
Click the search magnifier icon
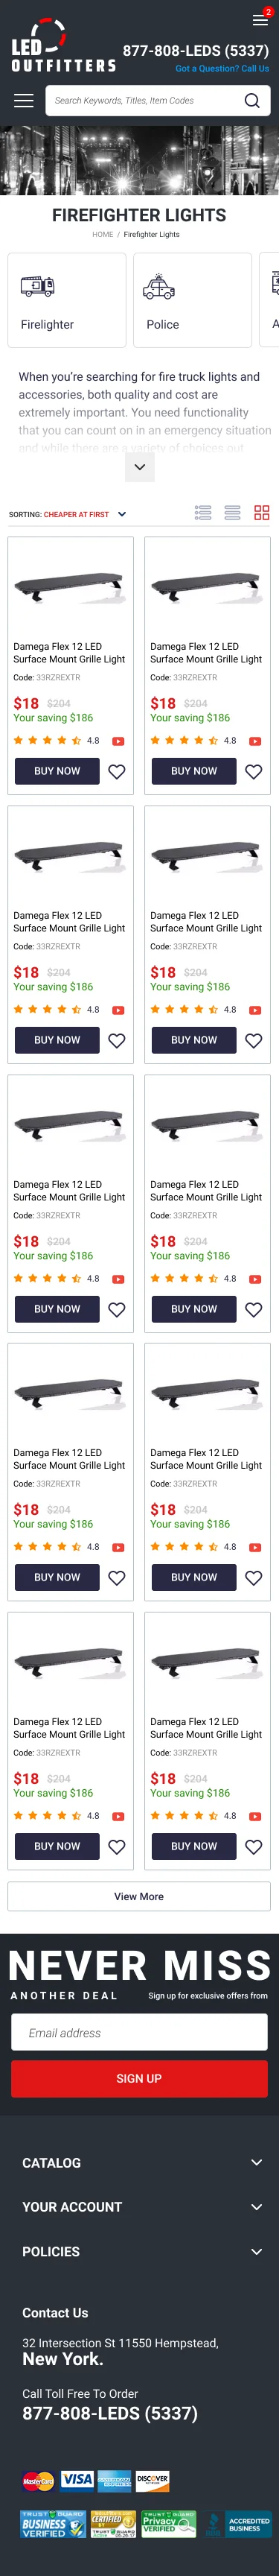click(x=252, y=100)
